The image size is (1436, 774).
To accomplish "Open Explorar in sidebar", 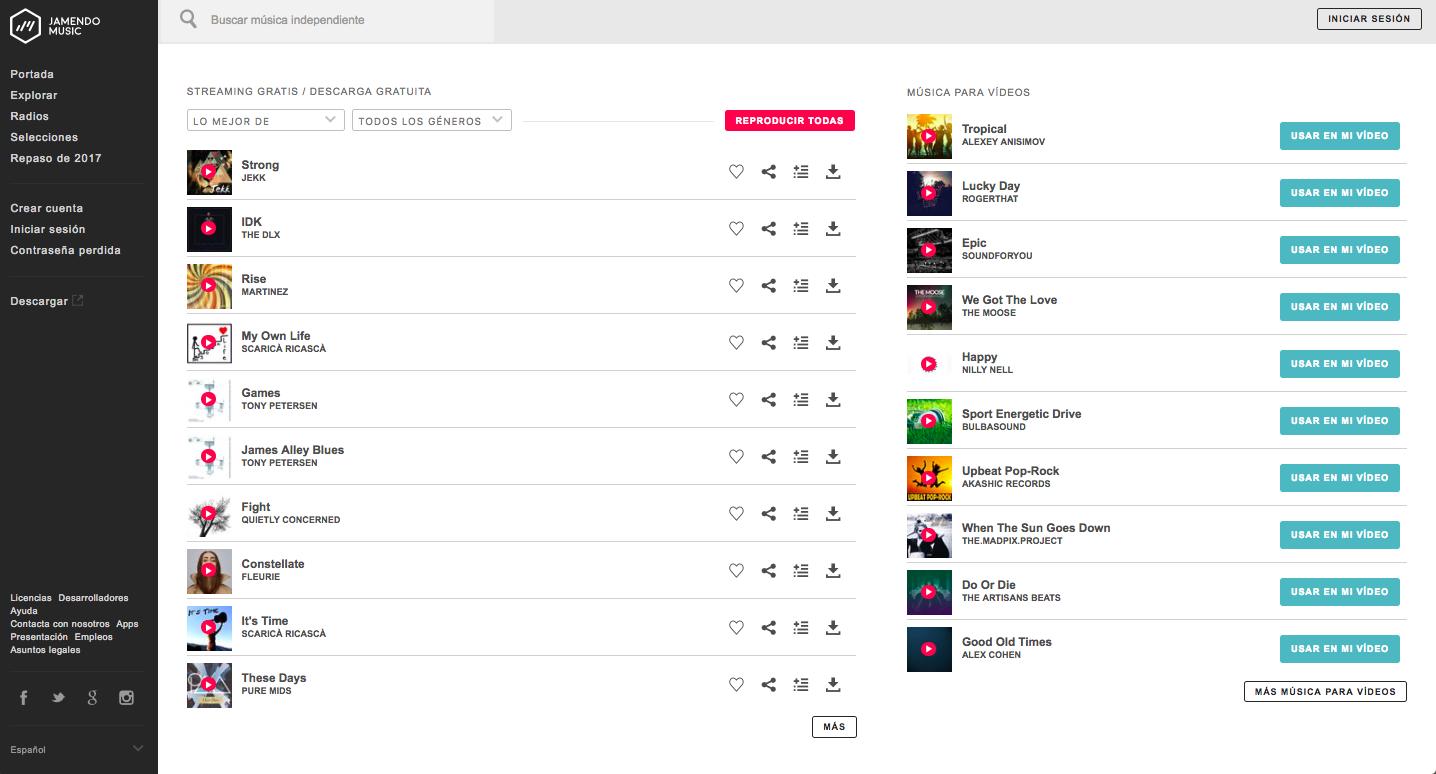I will [x=34, y=95].
